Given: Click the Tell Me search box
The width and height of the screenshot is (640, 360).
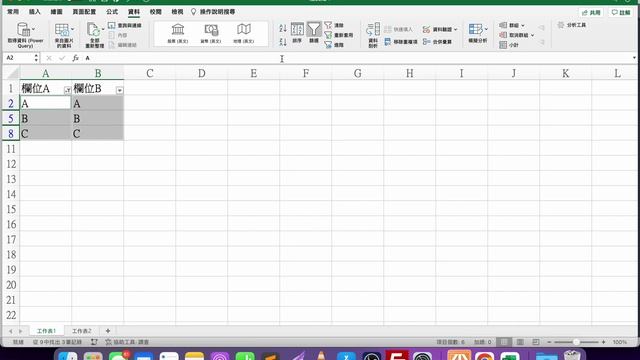Looking at the screenshot, I should [213, 12].
